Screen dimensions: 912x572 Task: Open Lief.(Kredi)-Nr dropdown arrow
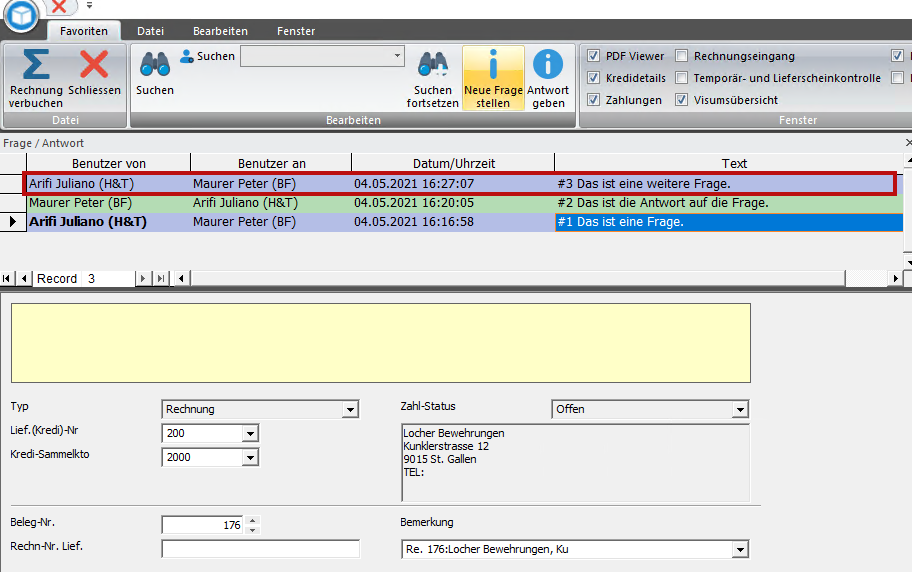pos(250,434)
